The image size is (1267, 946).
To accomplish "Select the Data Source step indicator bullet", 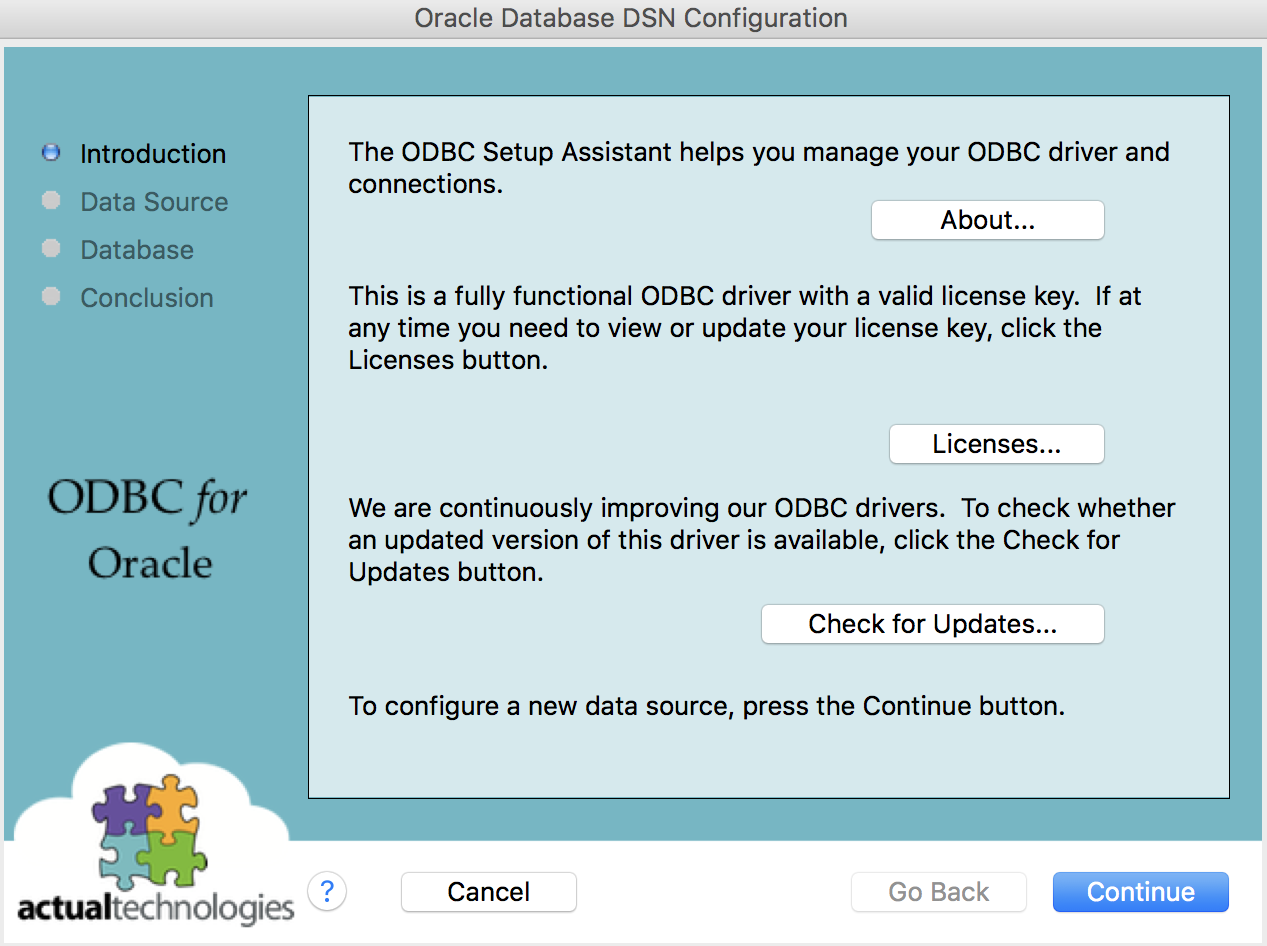I will click(51, 200).
